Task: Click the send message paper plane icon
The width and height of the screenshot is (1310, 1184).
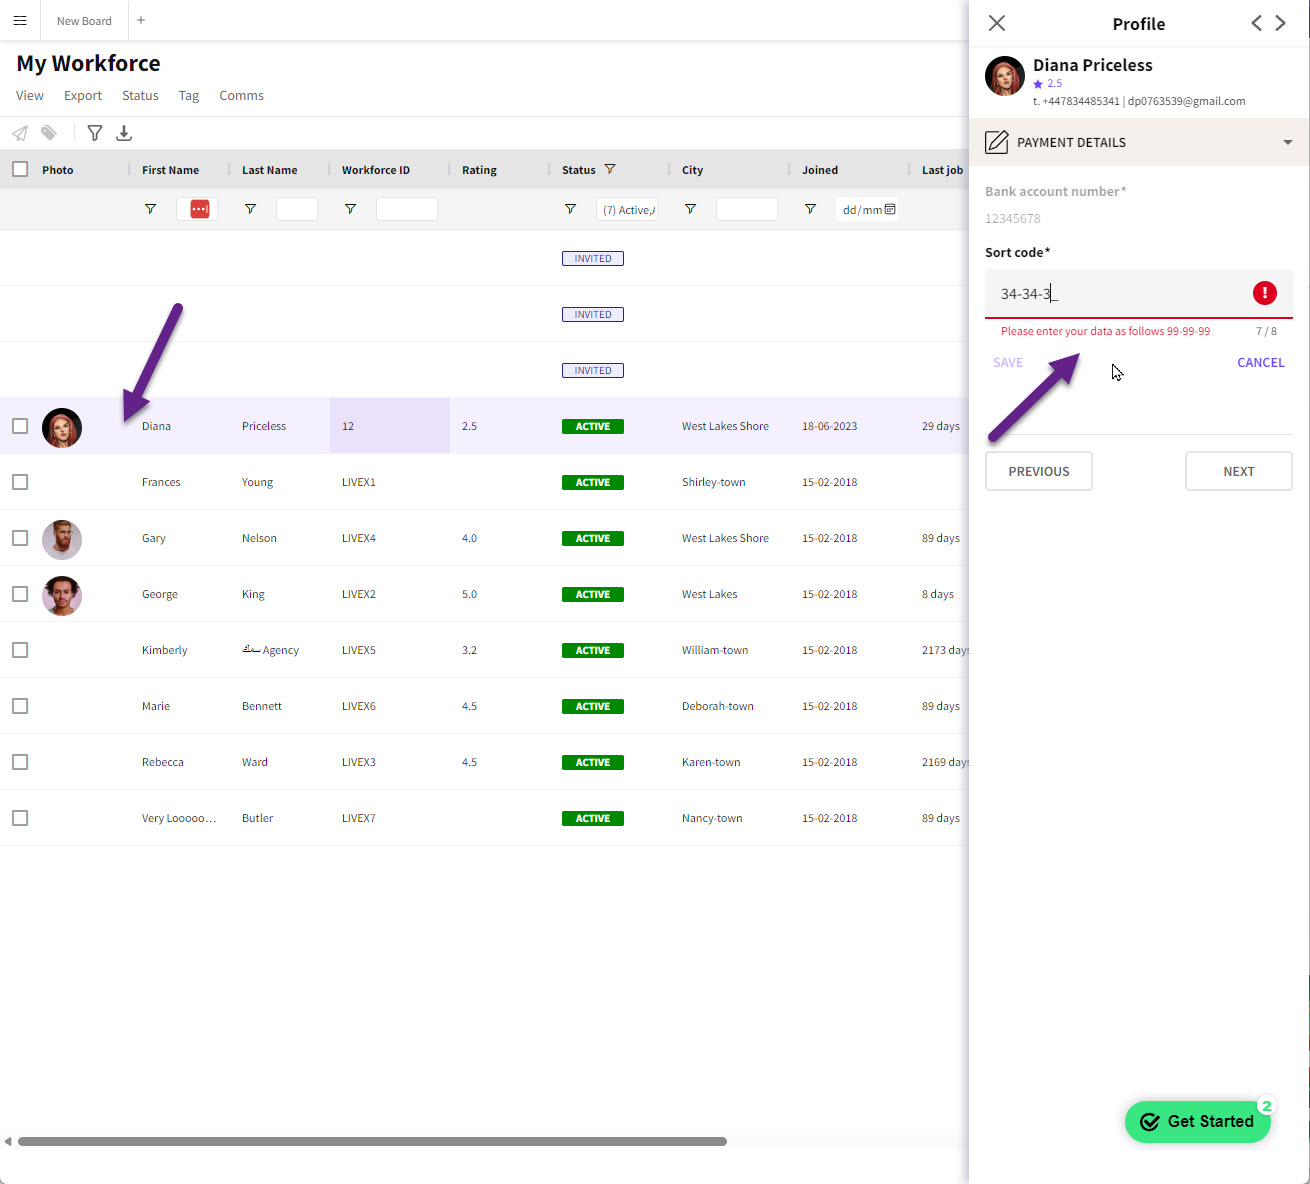Action: coord(20,133)
